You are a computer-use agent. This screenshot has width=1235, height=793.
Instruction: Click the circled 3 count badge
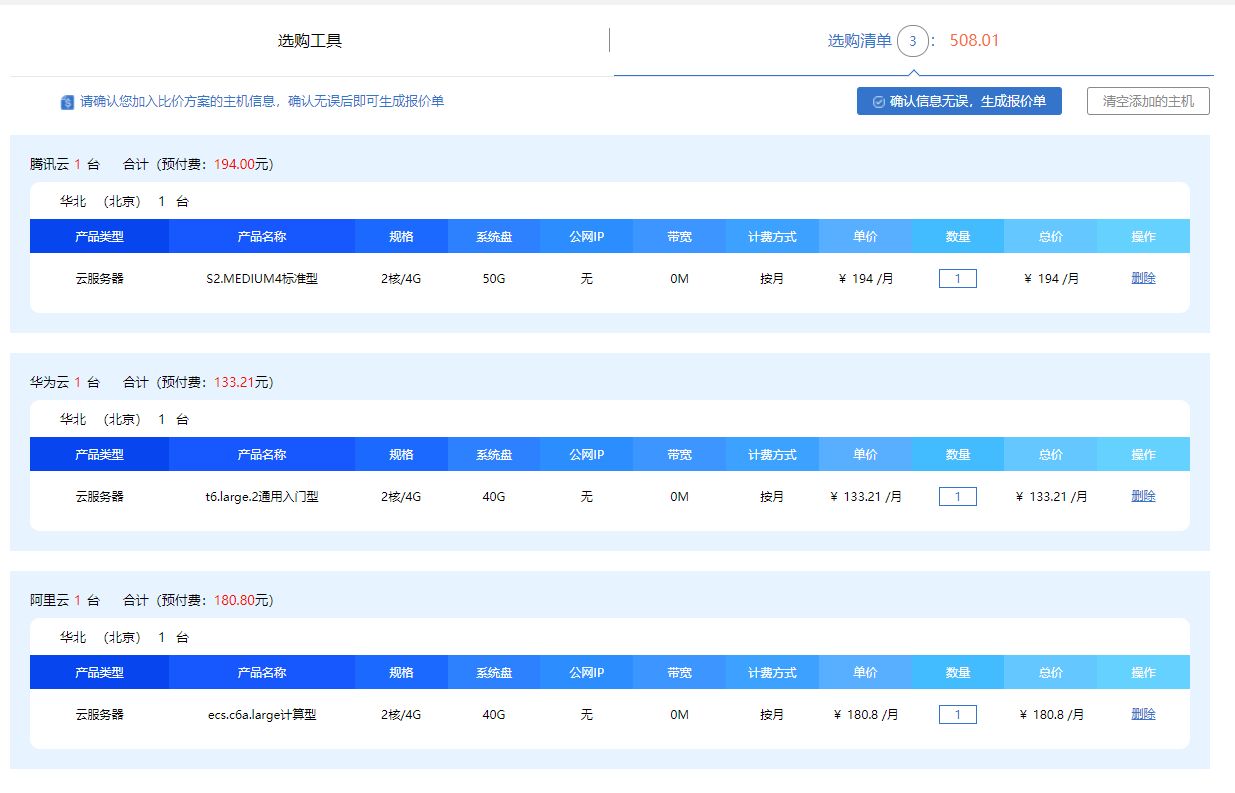pyautogui.click(x=912, y=41)
